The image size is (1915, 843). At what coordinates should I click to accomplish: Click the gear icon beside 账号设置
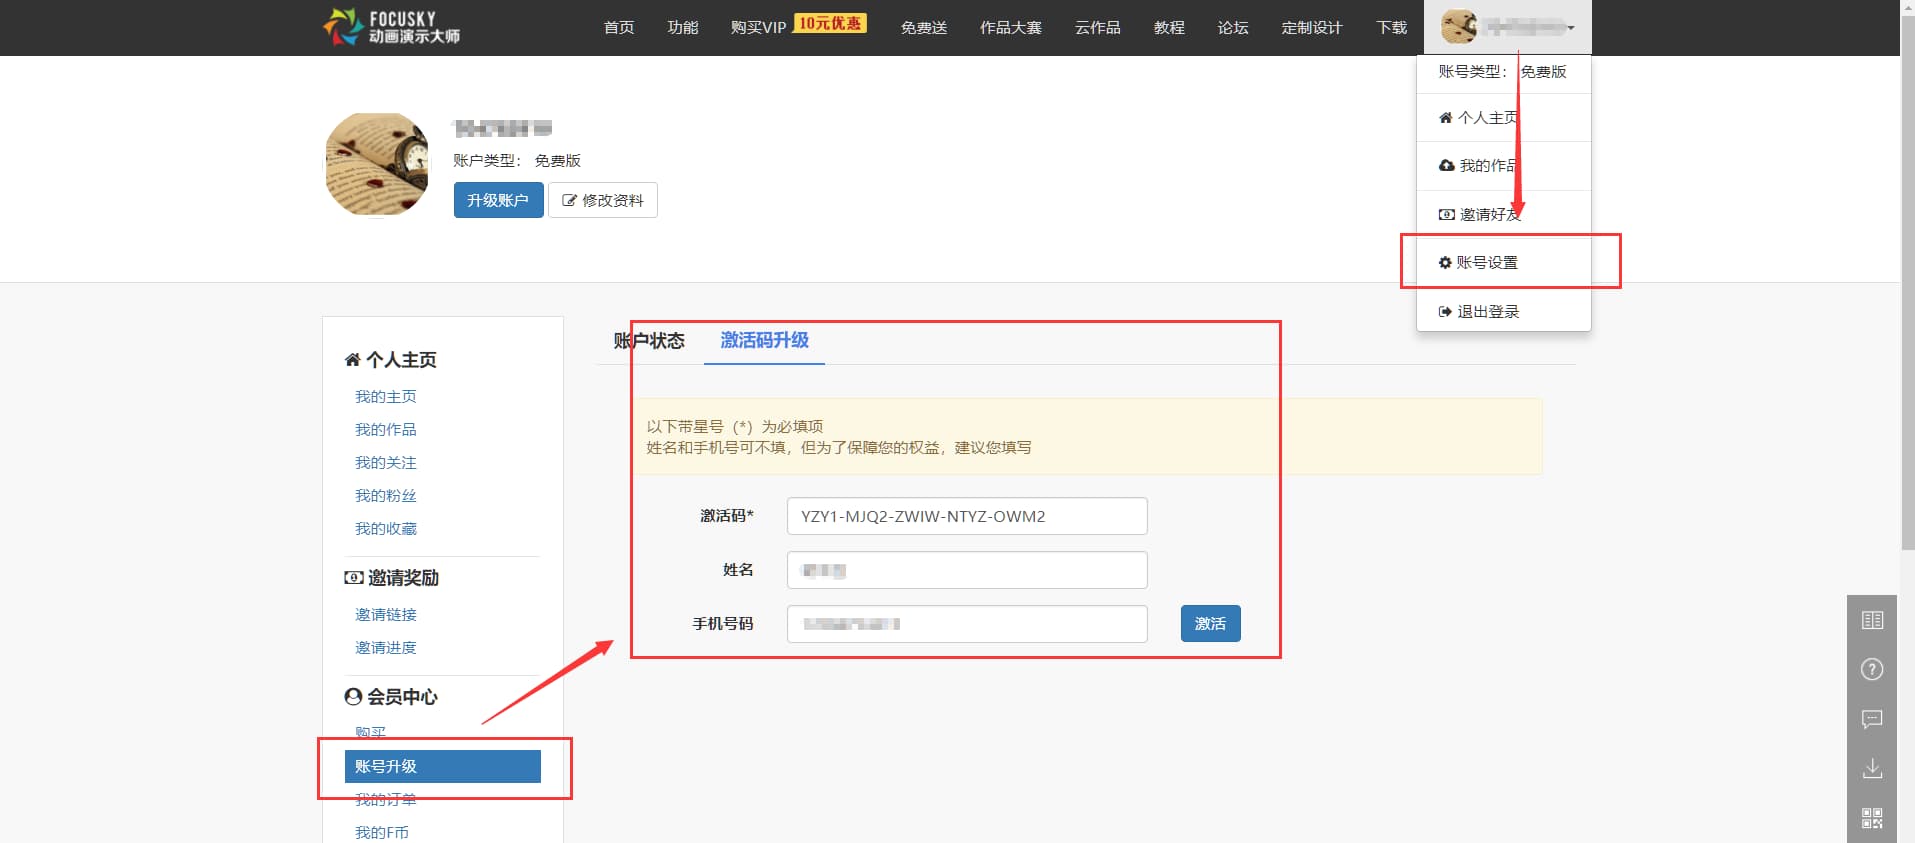1445,262
